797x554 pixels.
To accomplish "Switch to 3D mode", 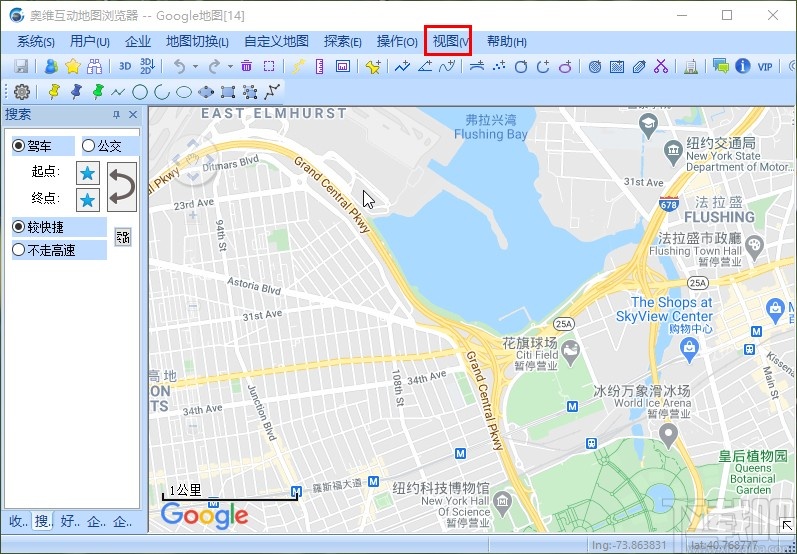I will click(125, 66).
